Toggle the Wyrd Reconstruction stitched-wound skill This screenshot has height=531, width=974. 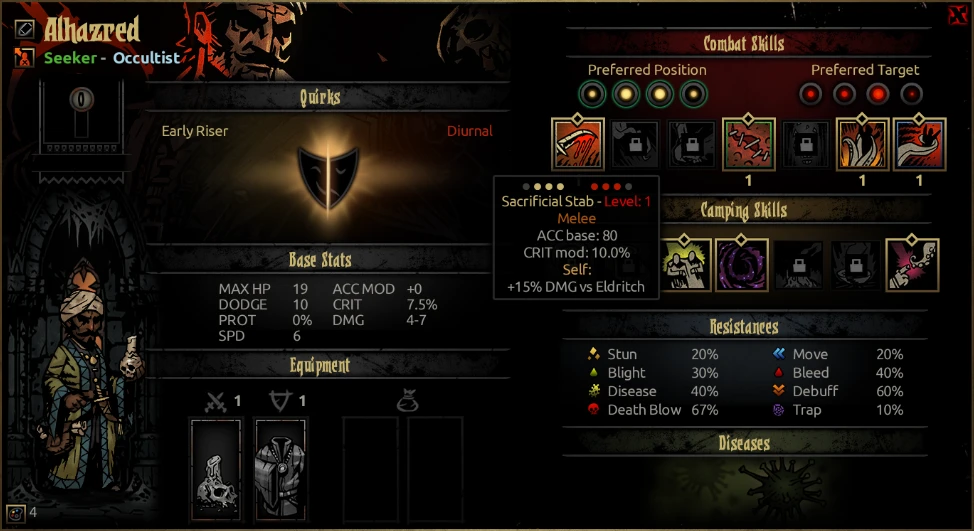749,144
